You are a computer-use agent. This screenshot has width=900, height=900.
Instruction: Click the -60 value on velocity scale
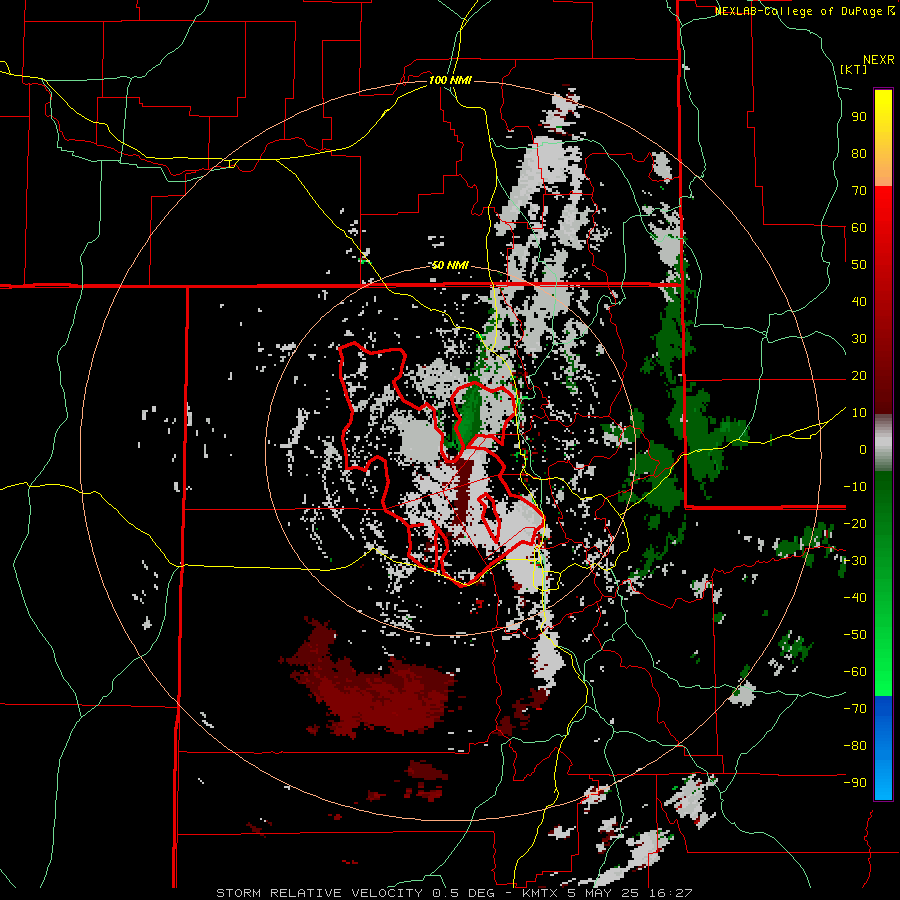pyautogui.click(x=855, y=672)
